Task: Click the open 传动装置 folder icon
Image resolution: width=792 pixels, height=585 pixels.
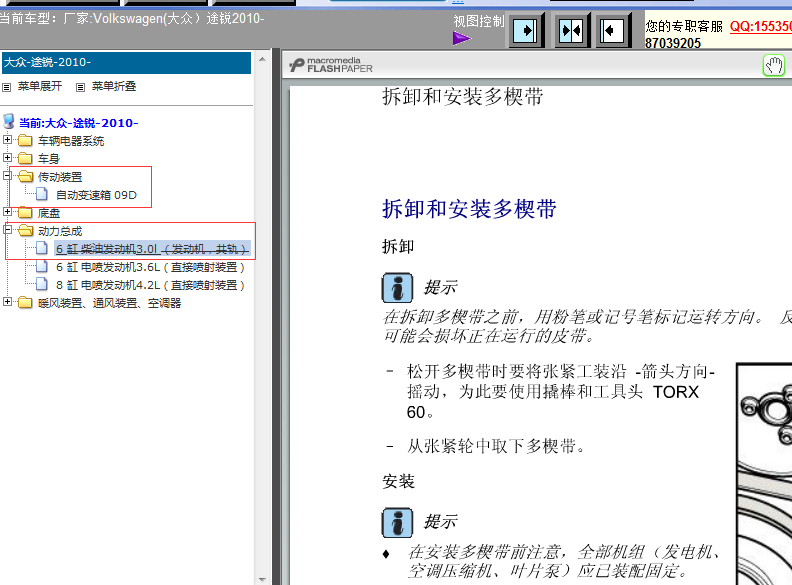Action: 25,176
